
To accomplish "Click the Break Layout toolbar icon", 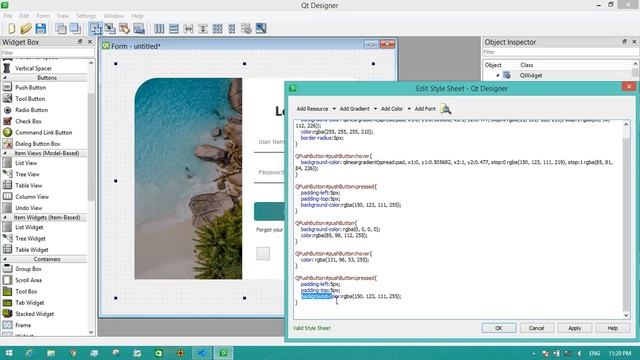I will pyautogui.click(x=246, y=29).
